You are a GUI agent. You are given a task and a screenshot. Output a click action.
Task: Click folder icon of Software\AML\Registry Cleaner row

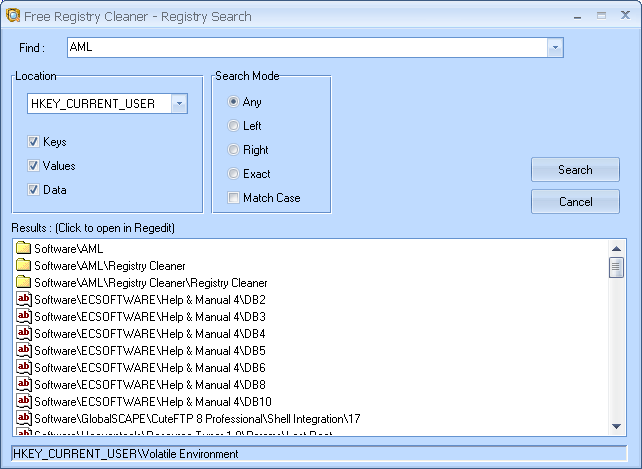[x=23, y=265]
